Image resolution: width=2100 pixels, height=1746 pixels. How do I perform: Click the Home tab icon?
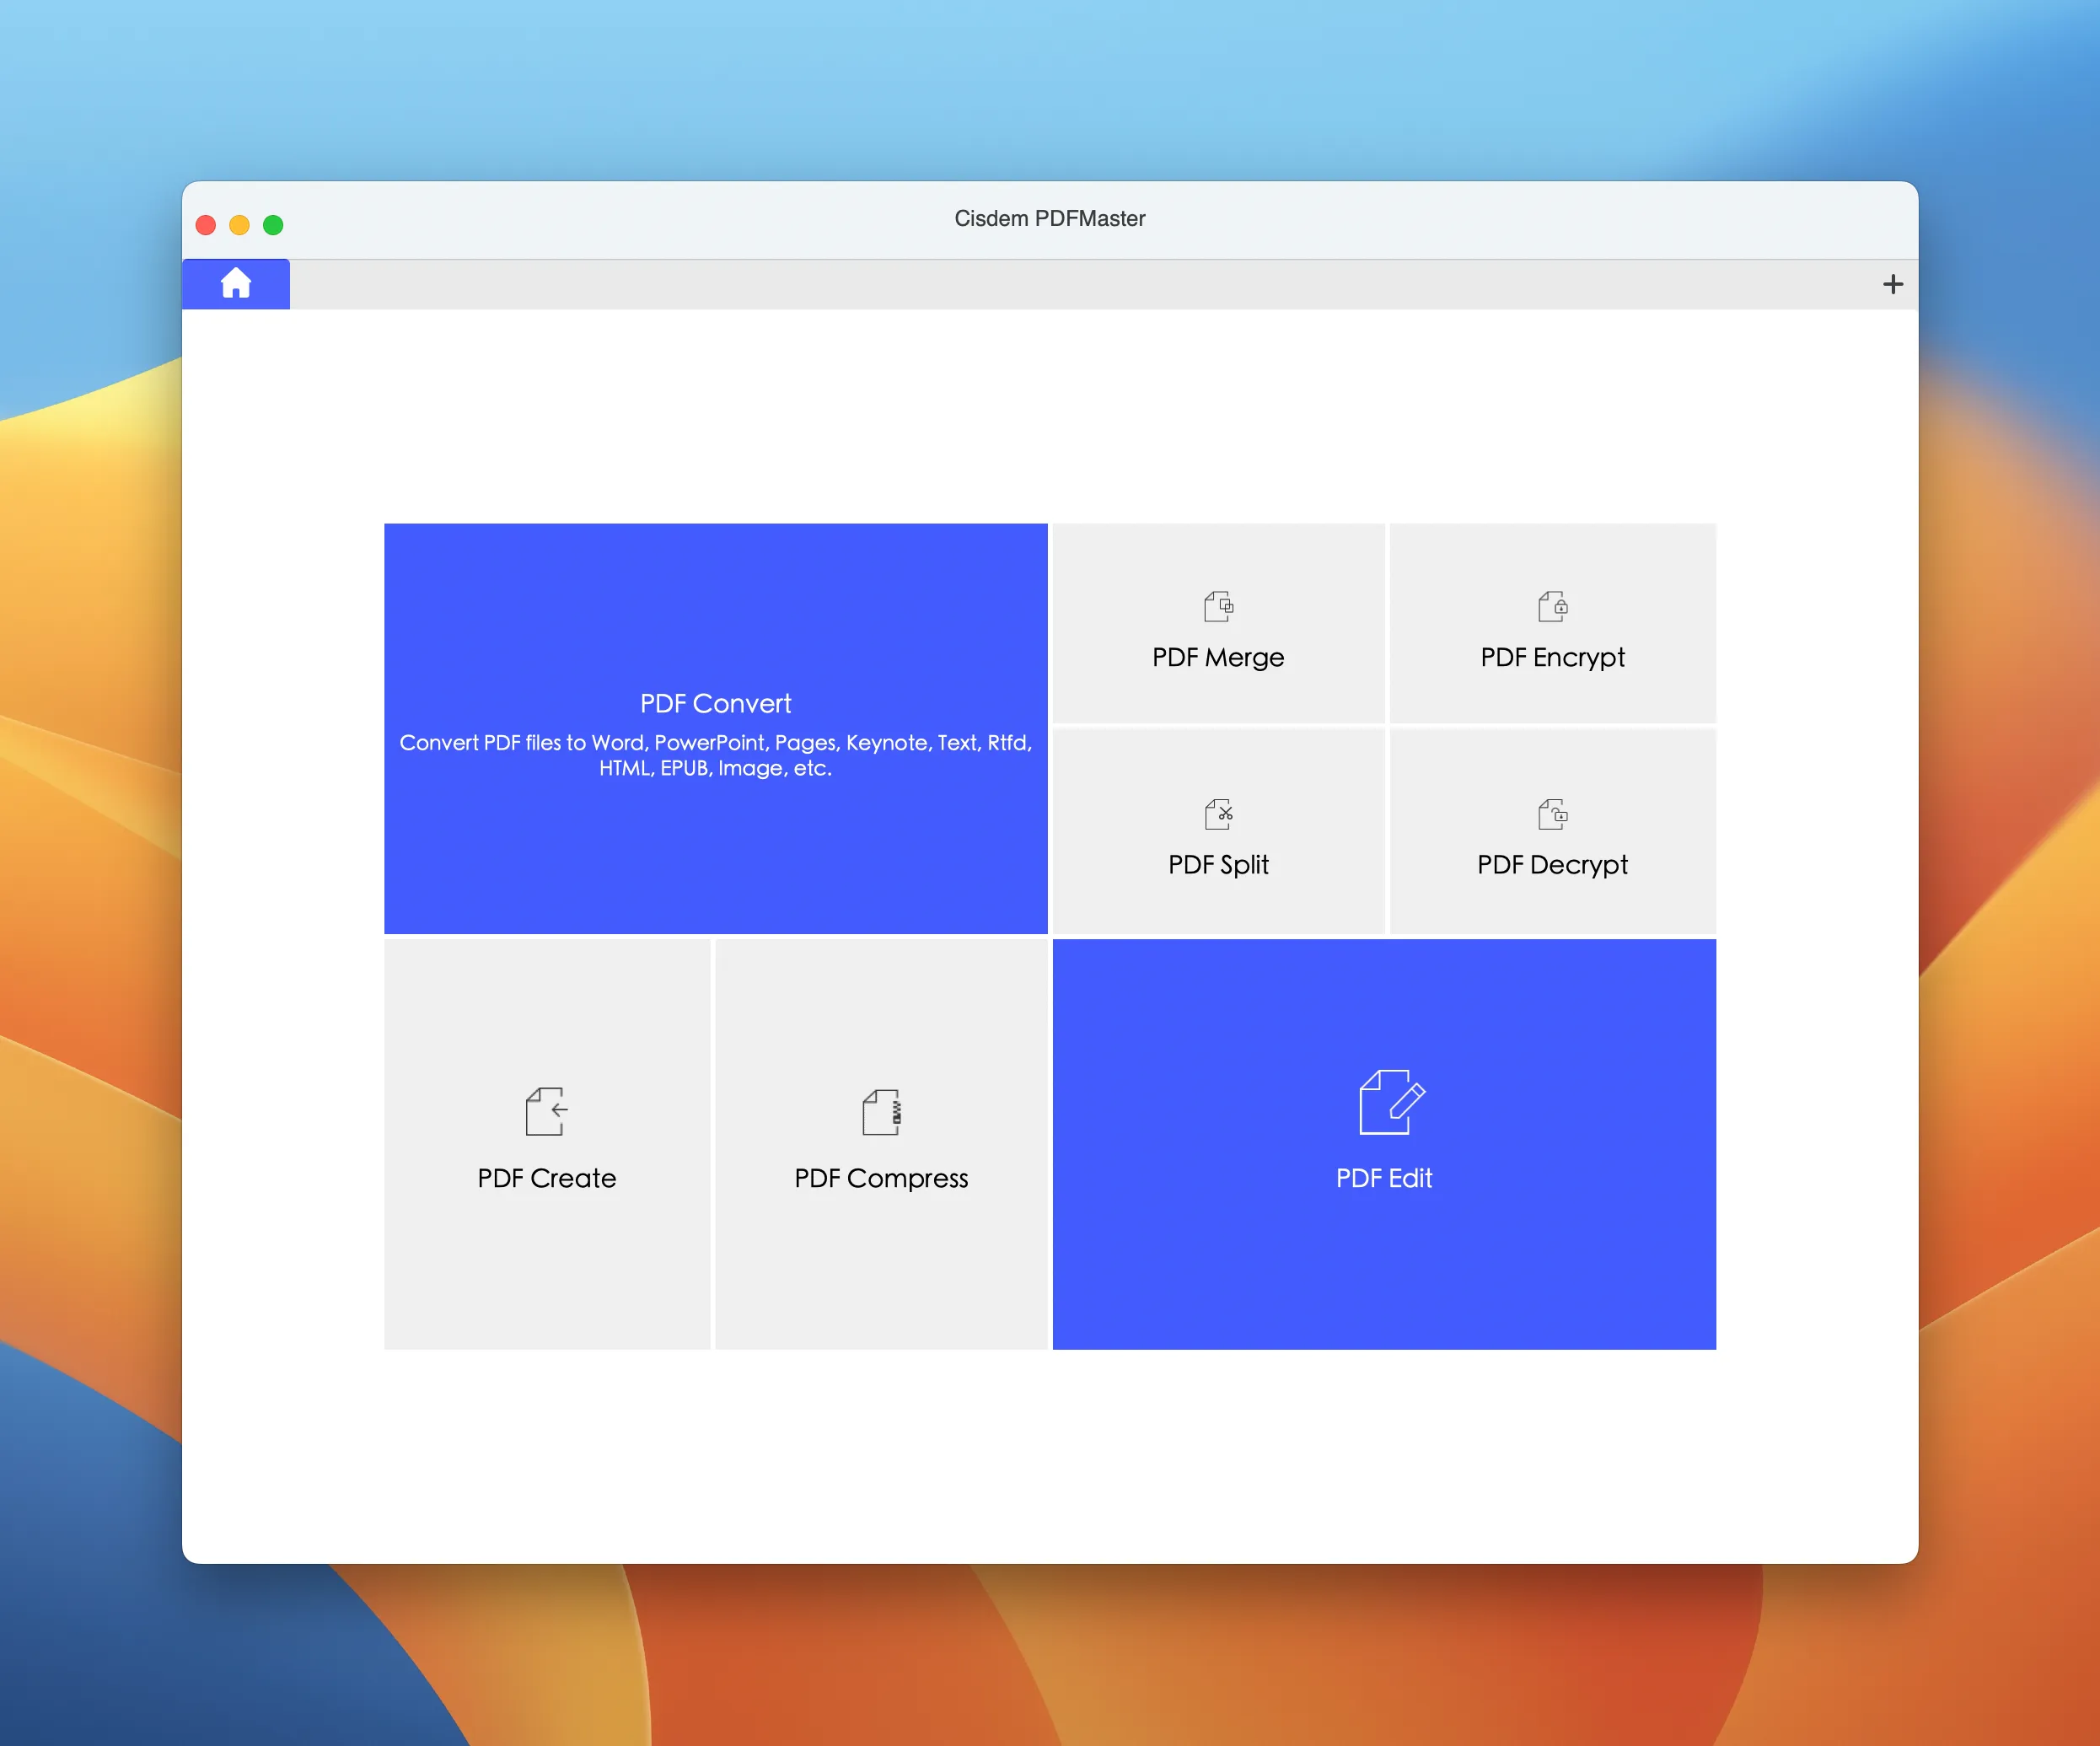click(236, 284)
